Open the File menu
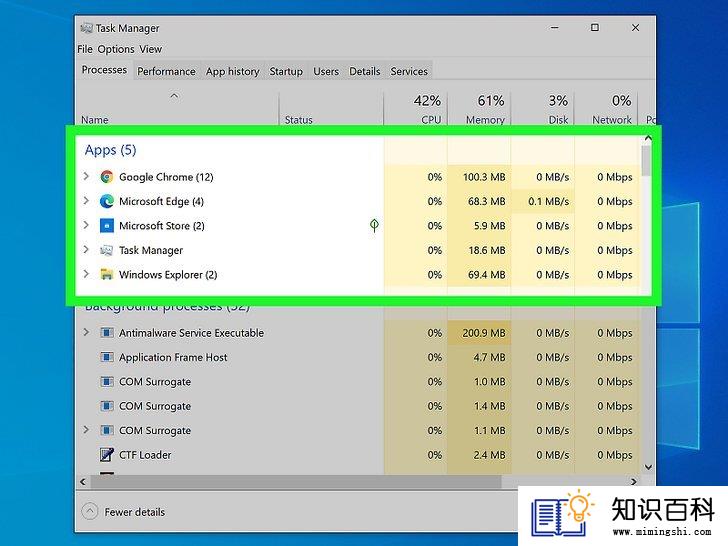This screenshot has height=546, width=728. tap(85, 49)
